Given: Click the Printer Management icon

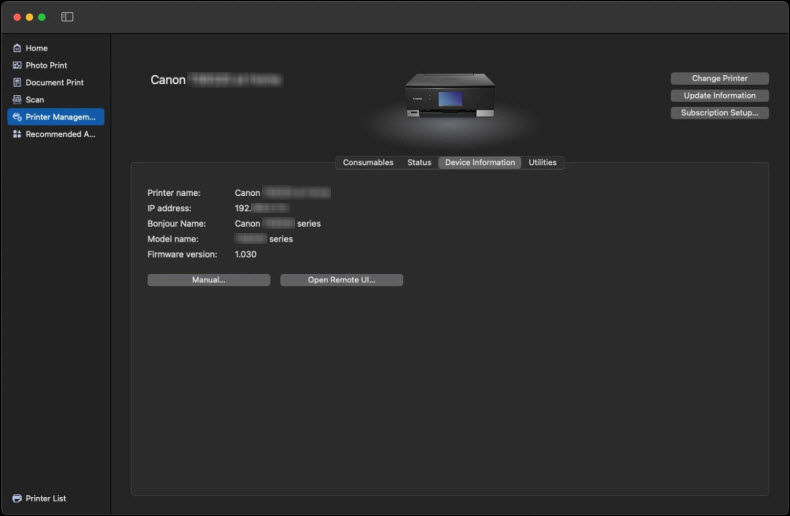Looking at the screenshot, I should click(17, 117).
